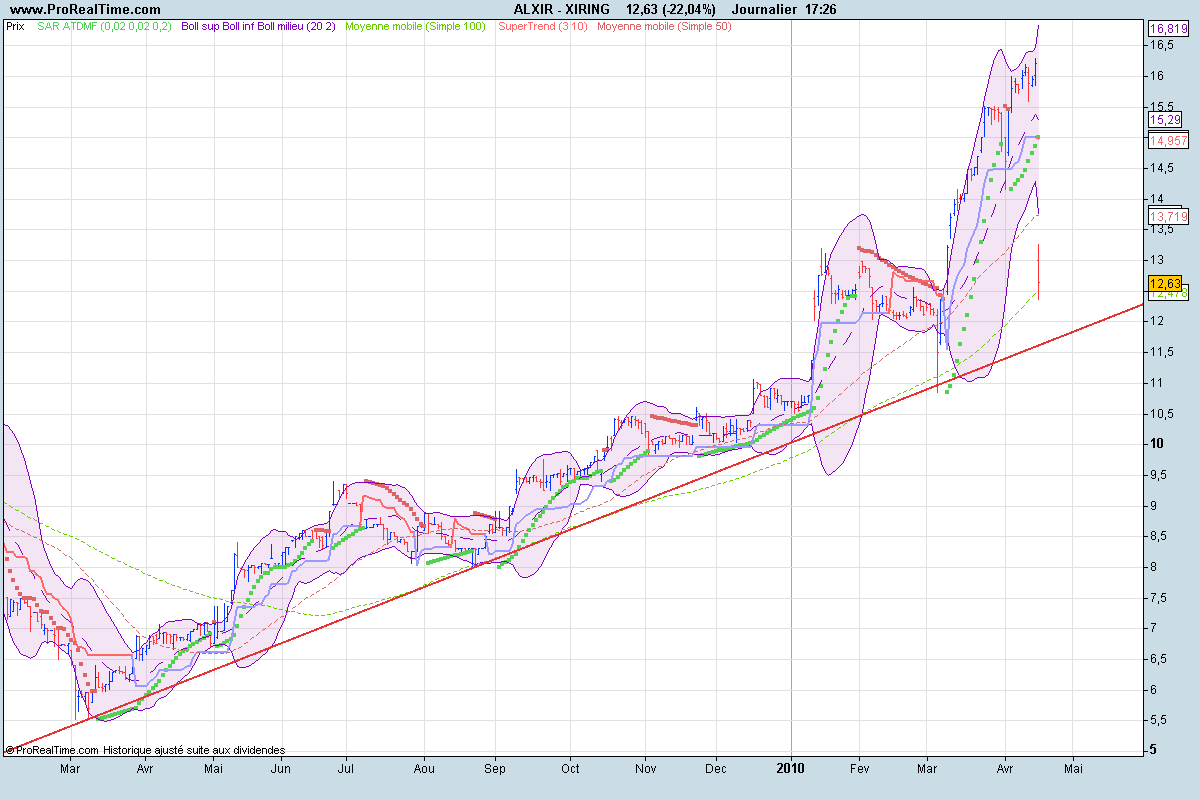Click 'Historique ajusté suite aux dividendes' note
Image resolution: width=1200 pixels, height=800 pixels.
[x=196, y=749]
